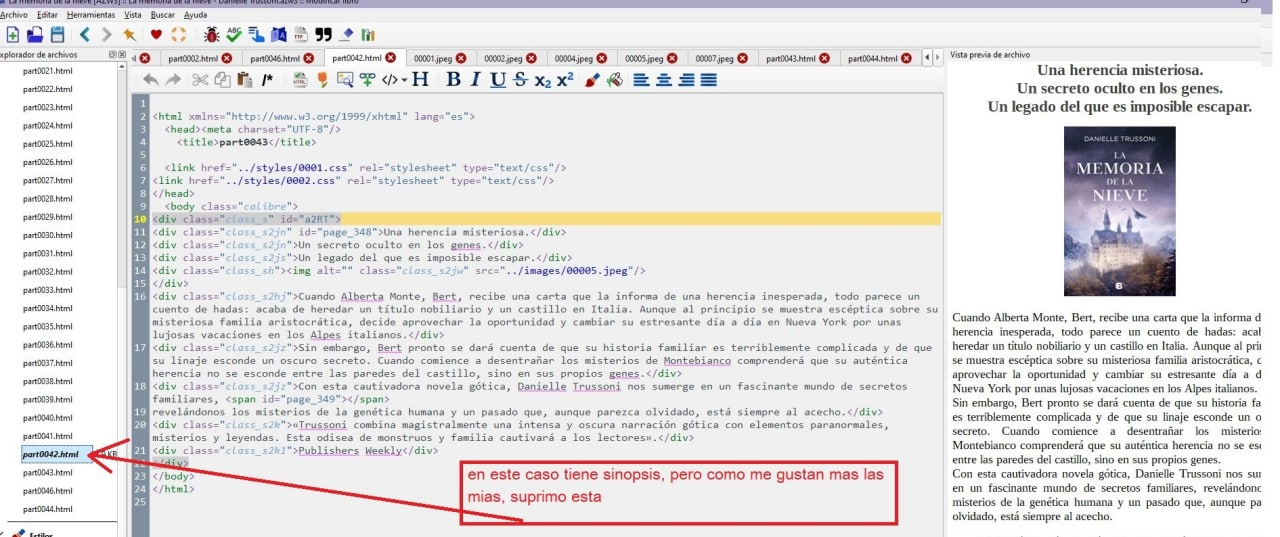Center align text
This screenshot has height=537, width=1280.
[664, 80]
